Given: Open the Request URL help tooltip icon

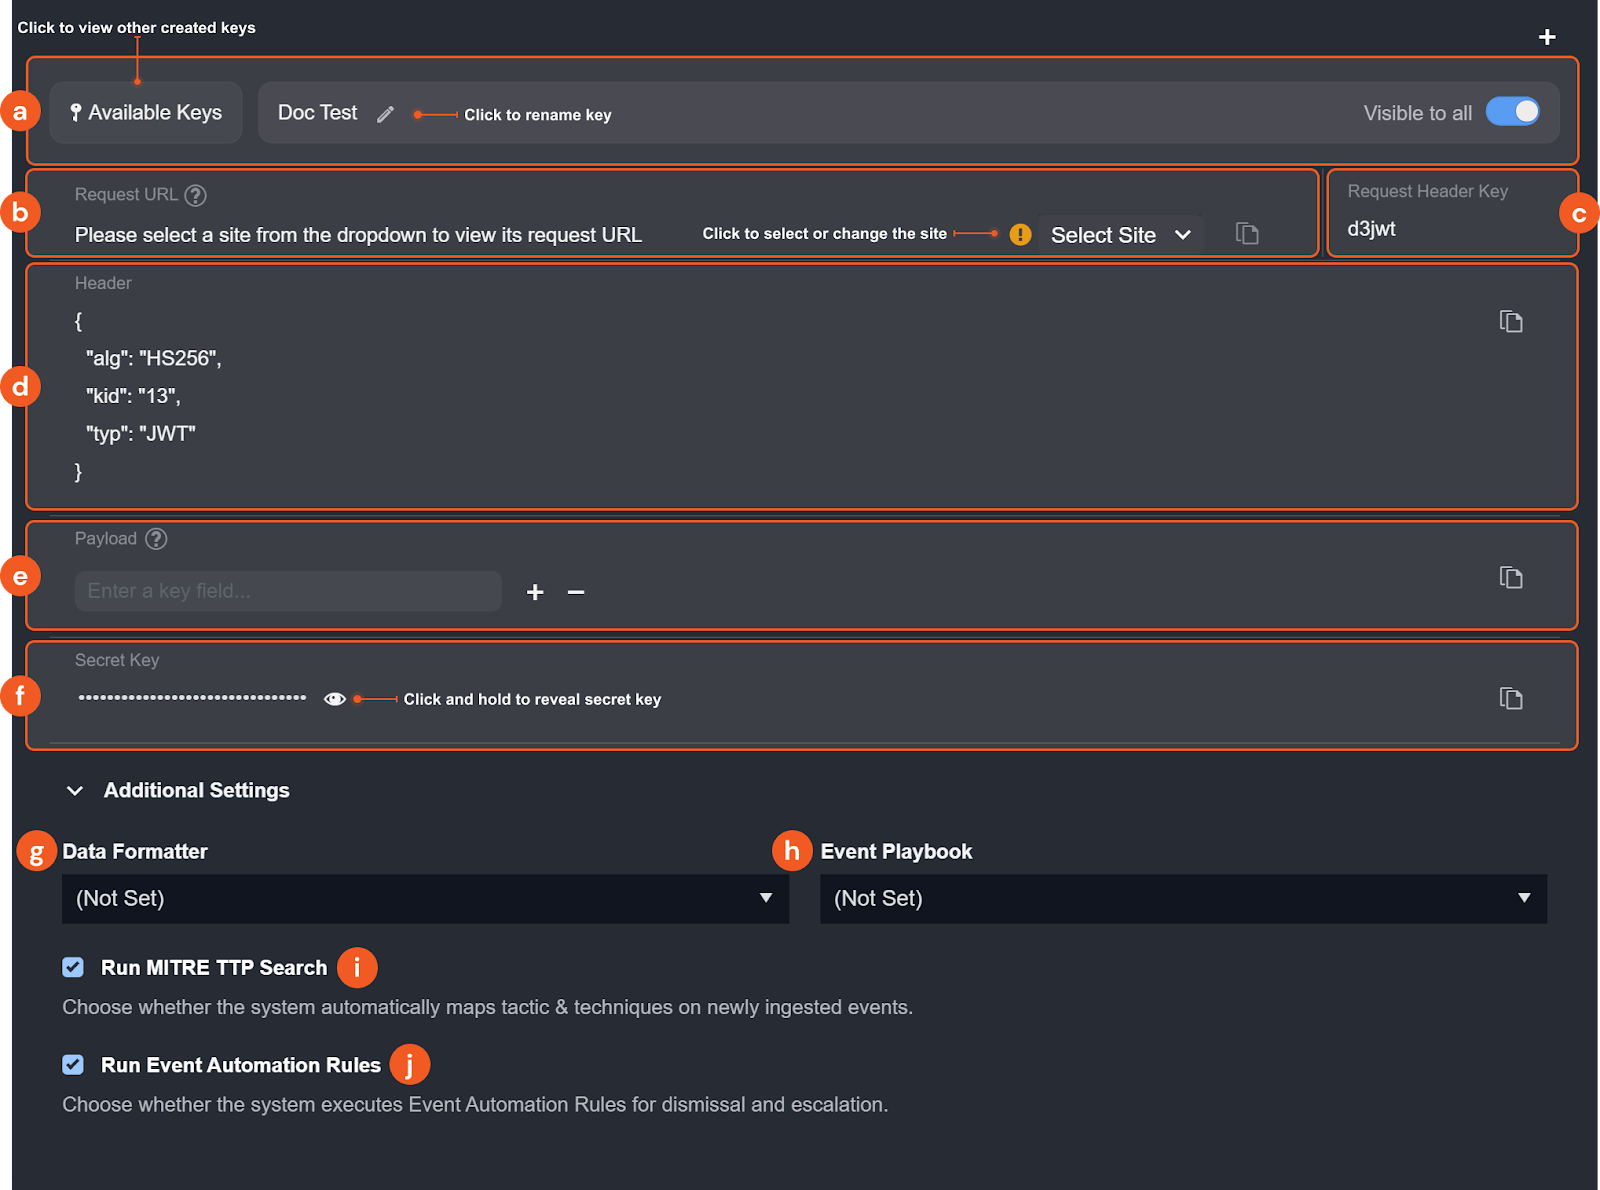Looking at the screenshot, I should click(x=196, y=194).
